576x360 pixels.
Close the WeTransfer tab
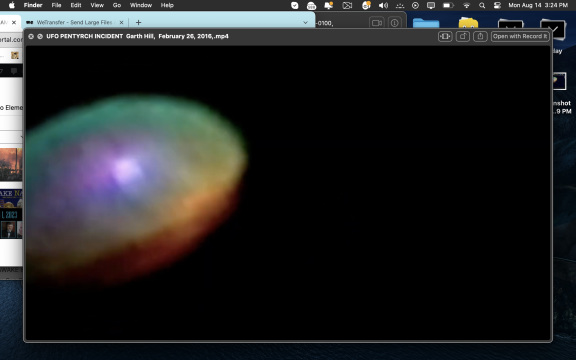121,22
